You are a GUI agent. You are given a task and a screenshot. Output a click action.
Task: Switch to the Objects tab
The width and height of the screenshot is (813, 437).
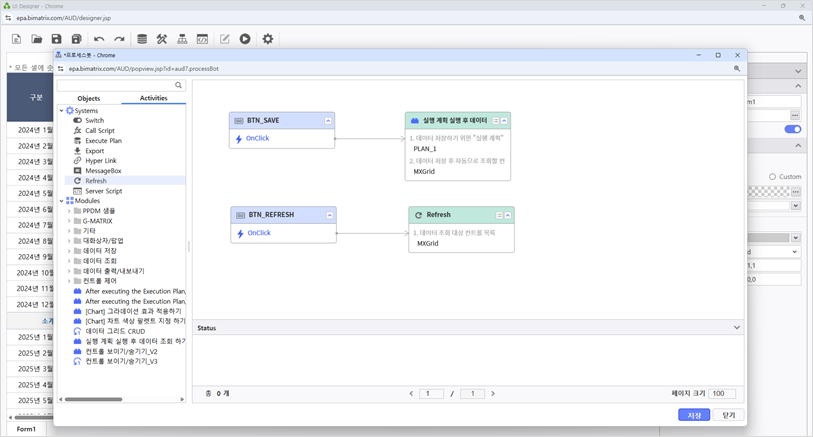click(88, 99)
